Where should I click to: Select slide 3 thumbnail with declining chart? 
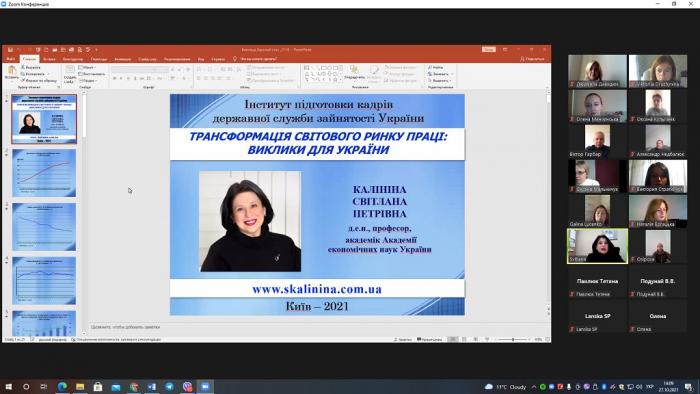tap(44, 227)
